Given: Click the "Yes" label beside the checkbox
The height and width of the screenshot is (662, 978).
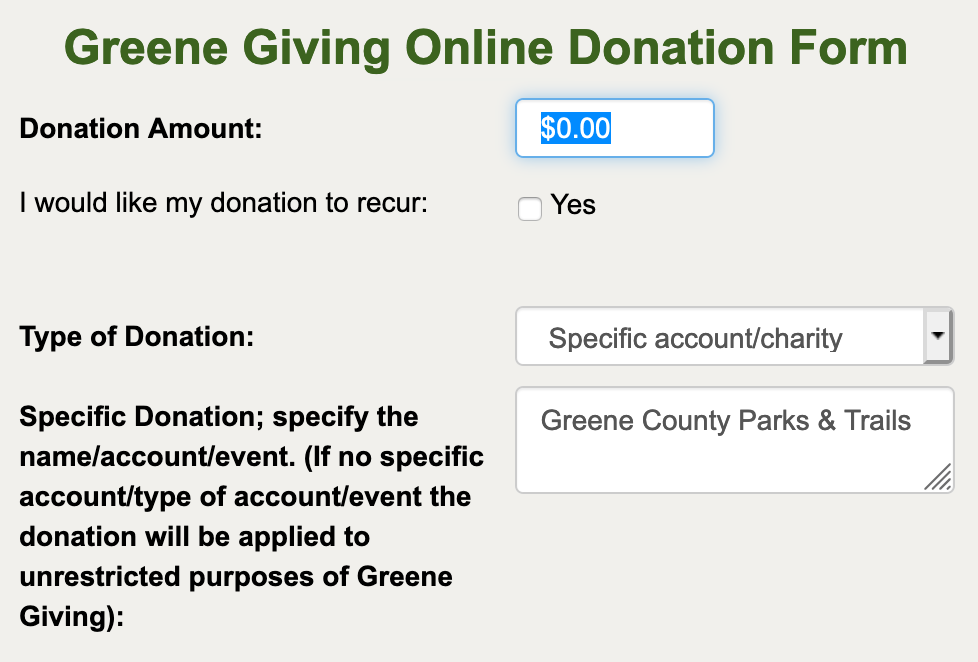Looking at the screenshot, I should click(x=573, y=205).
